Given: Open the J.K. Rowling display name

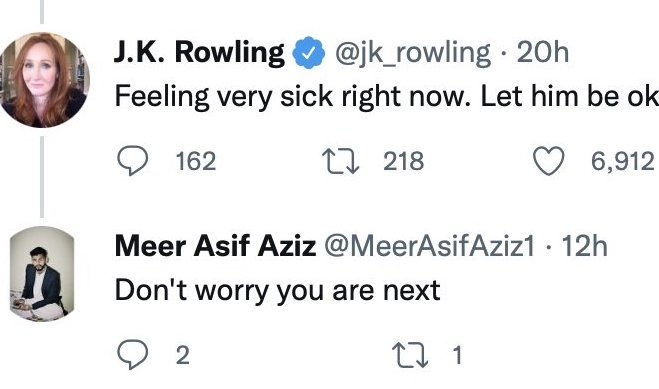Looking at the screenshot, I should coord(199,53).
